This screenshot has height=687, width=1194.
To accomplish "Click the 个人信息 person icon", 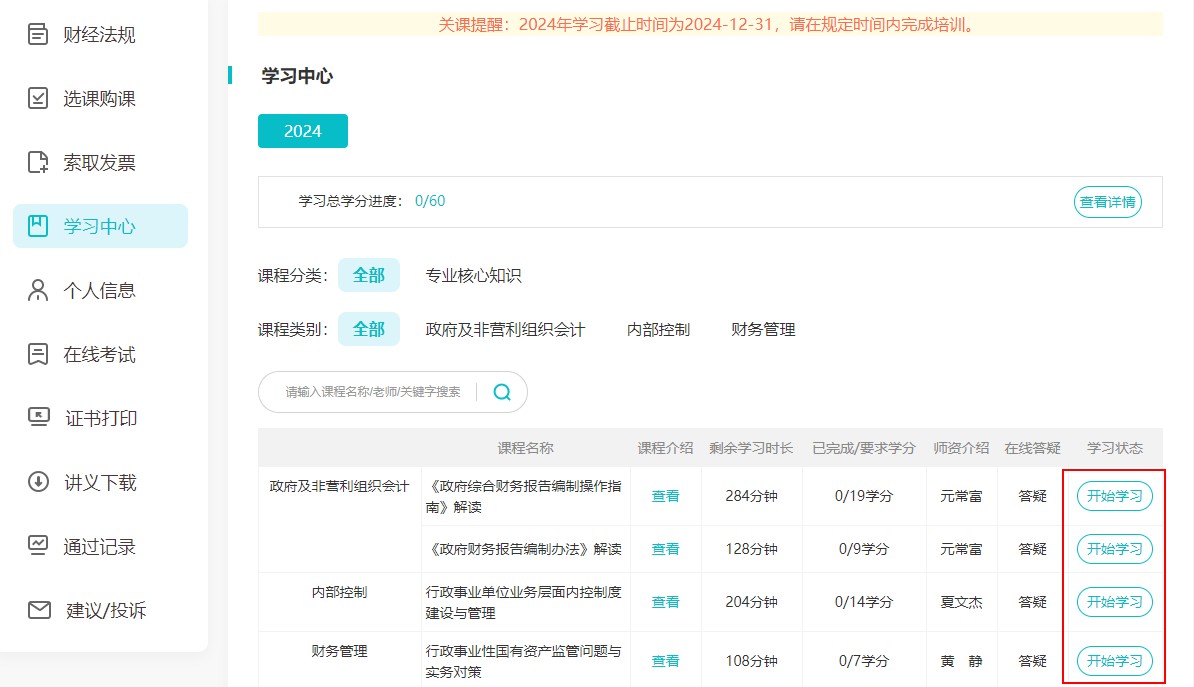I will pos(38,291).
